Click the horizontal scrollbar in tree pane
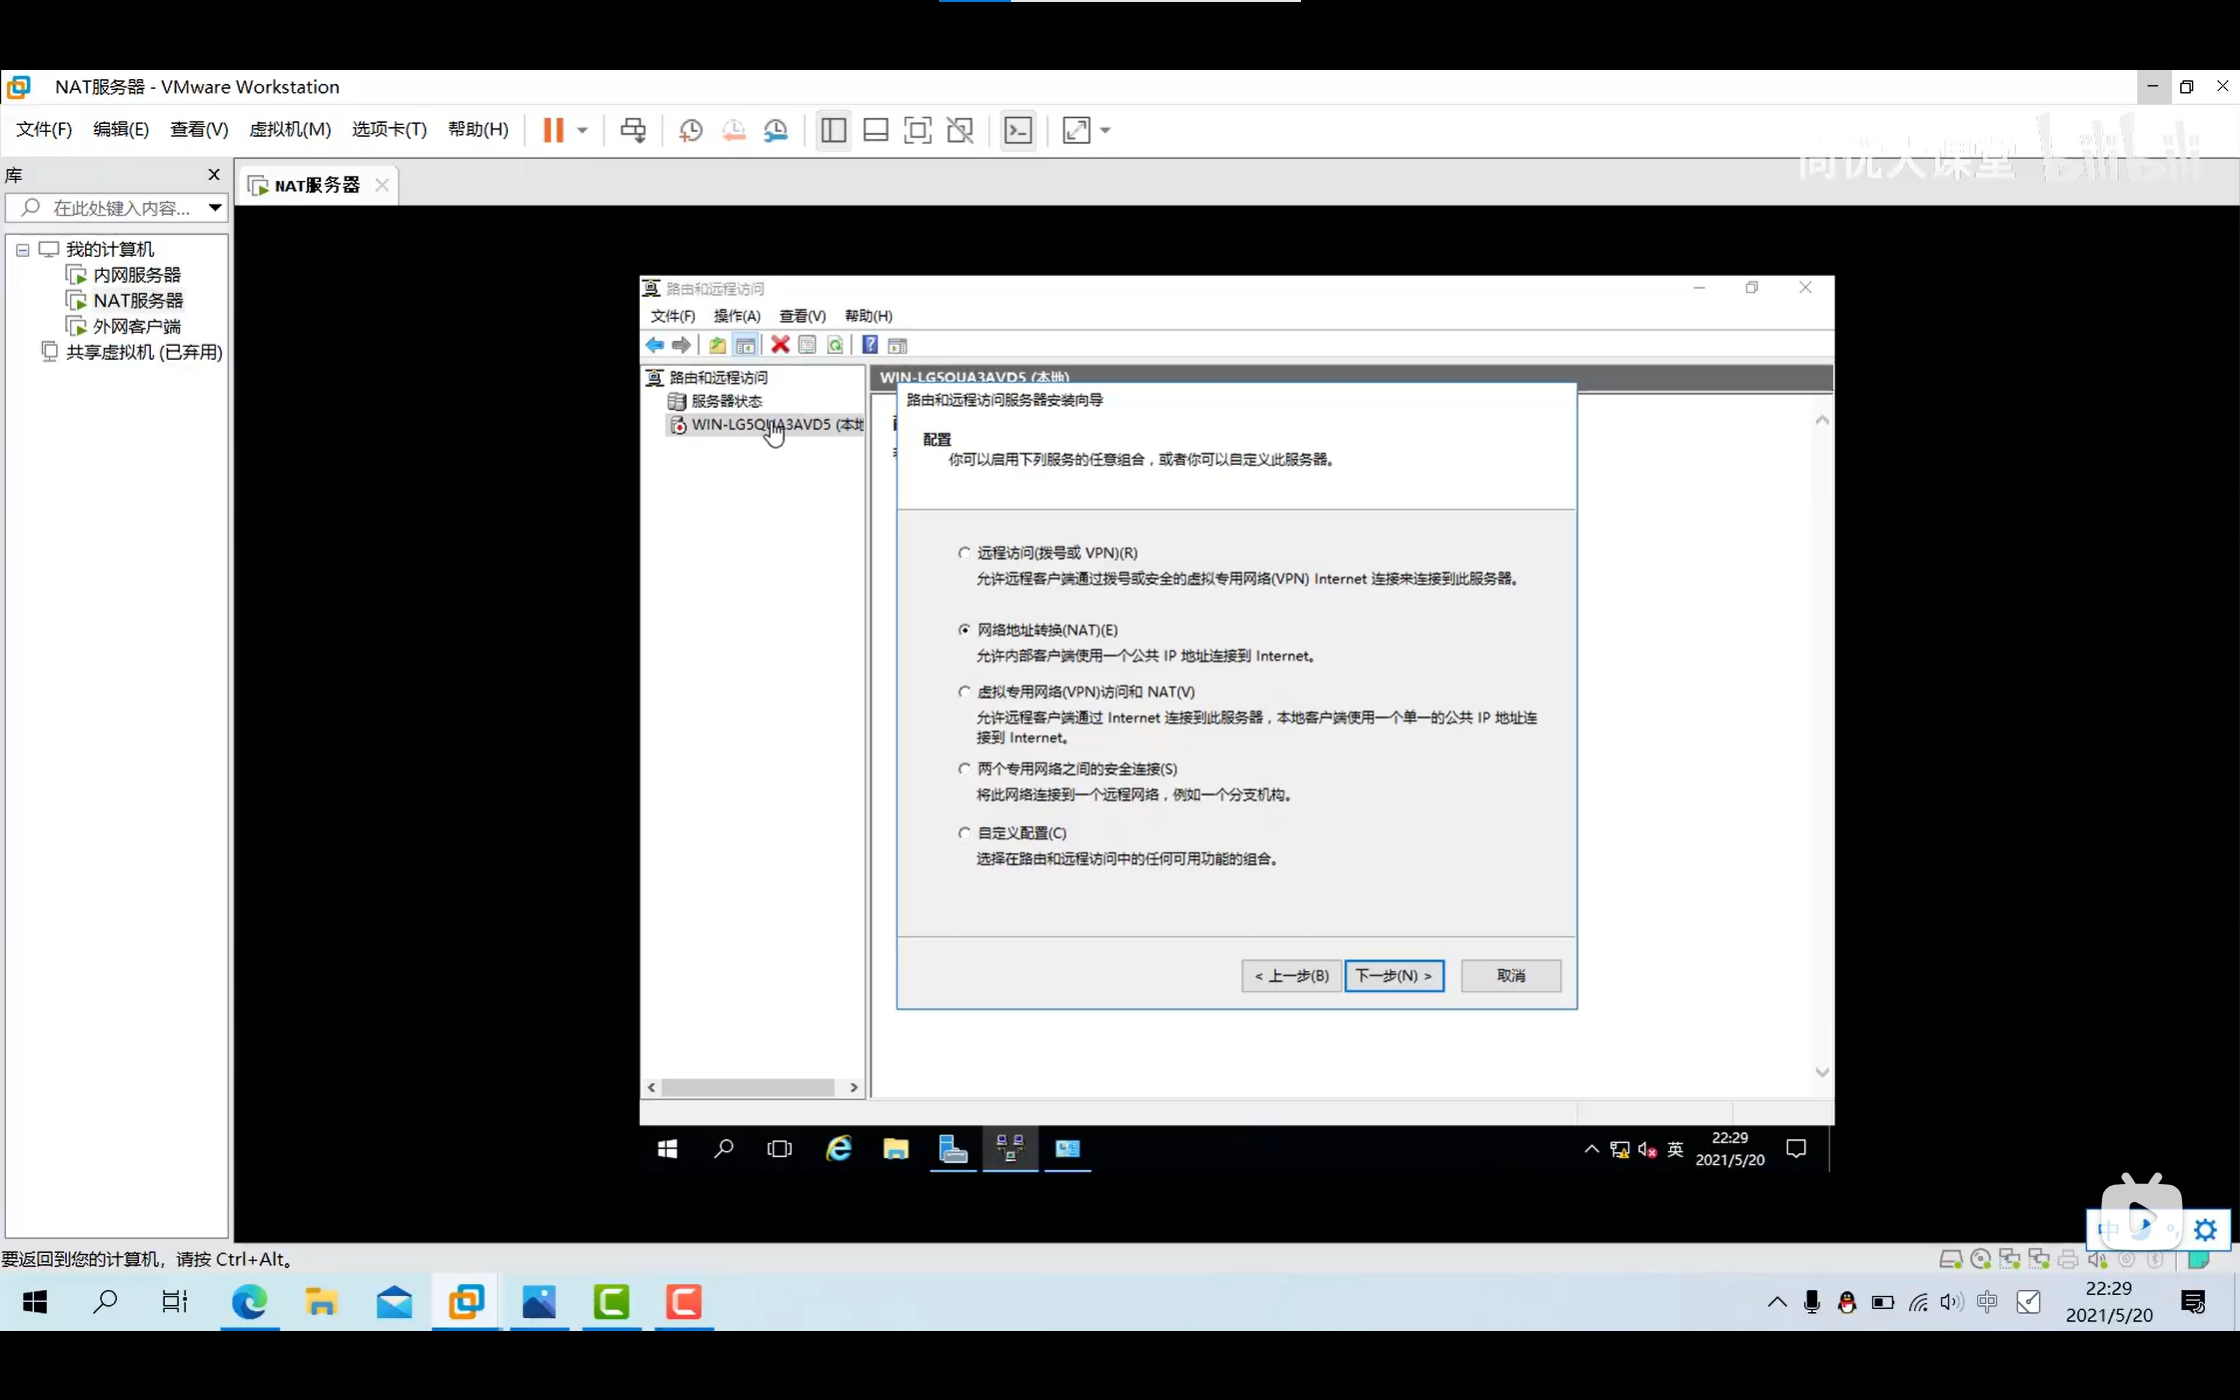Image resolution: width=2240 pixels, height=1400 pixels. pyautogui.click(x=748, y=1087)
